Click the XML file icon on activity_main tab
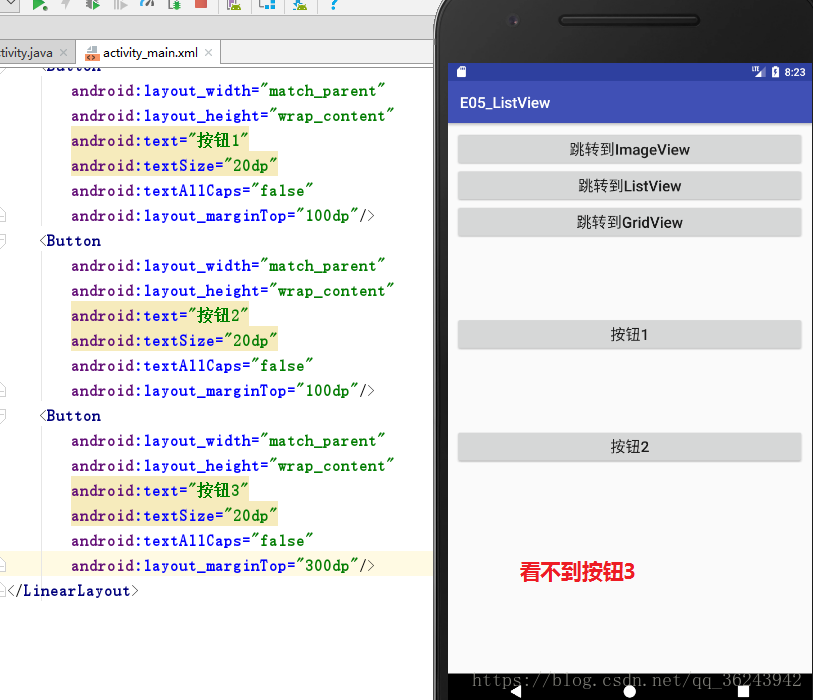The image size is (813, 700). 92,53
